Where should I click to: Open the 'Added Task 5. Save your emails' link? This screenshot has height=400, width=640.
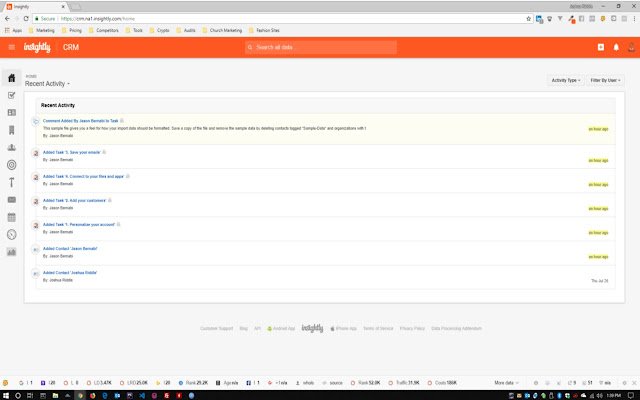(x=71, y=152)
